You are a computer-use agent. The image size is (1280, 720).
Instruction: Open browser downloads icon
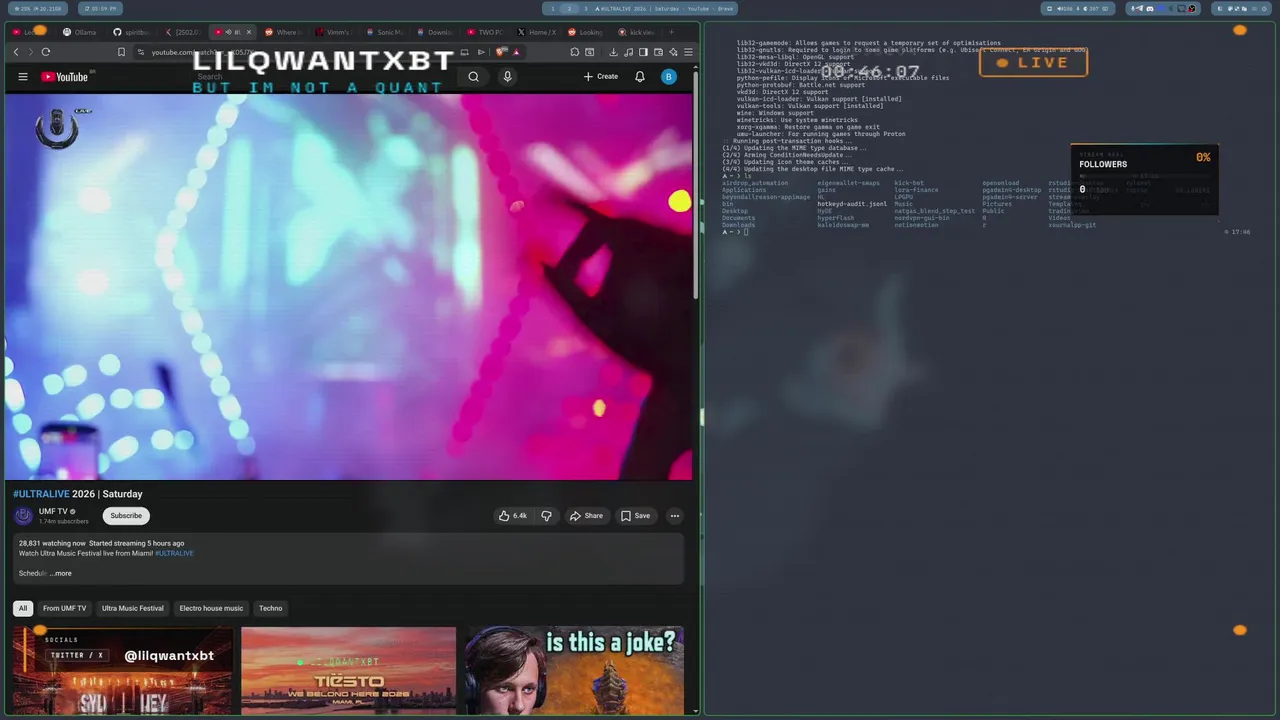(x=613, y=52)
